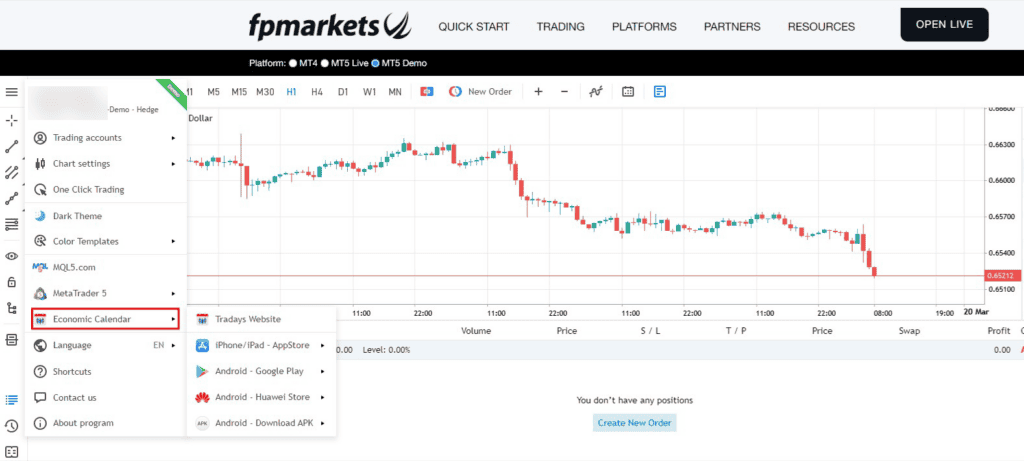Expand Android - Google Play submenu
1024x461 pixels.
pyautogui.click(x=261, y=372)
